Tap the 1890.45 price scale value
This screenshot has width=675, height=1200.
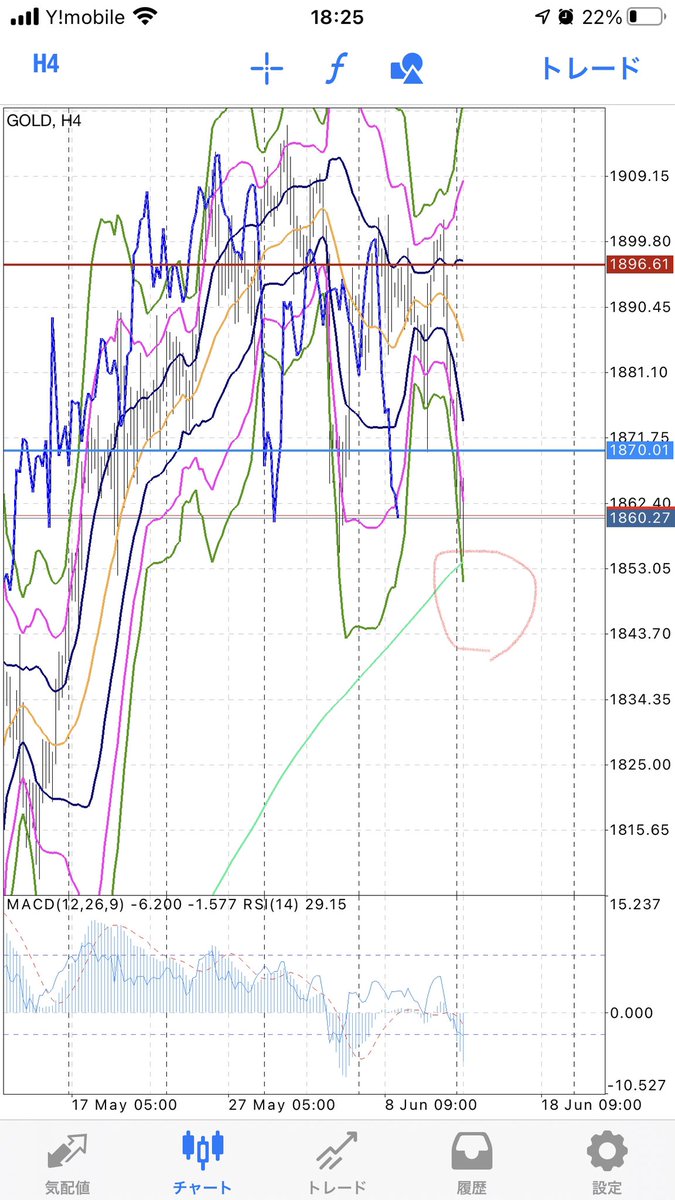coord(640,307)
